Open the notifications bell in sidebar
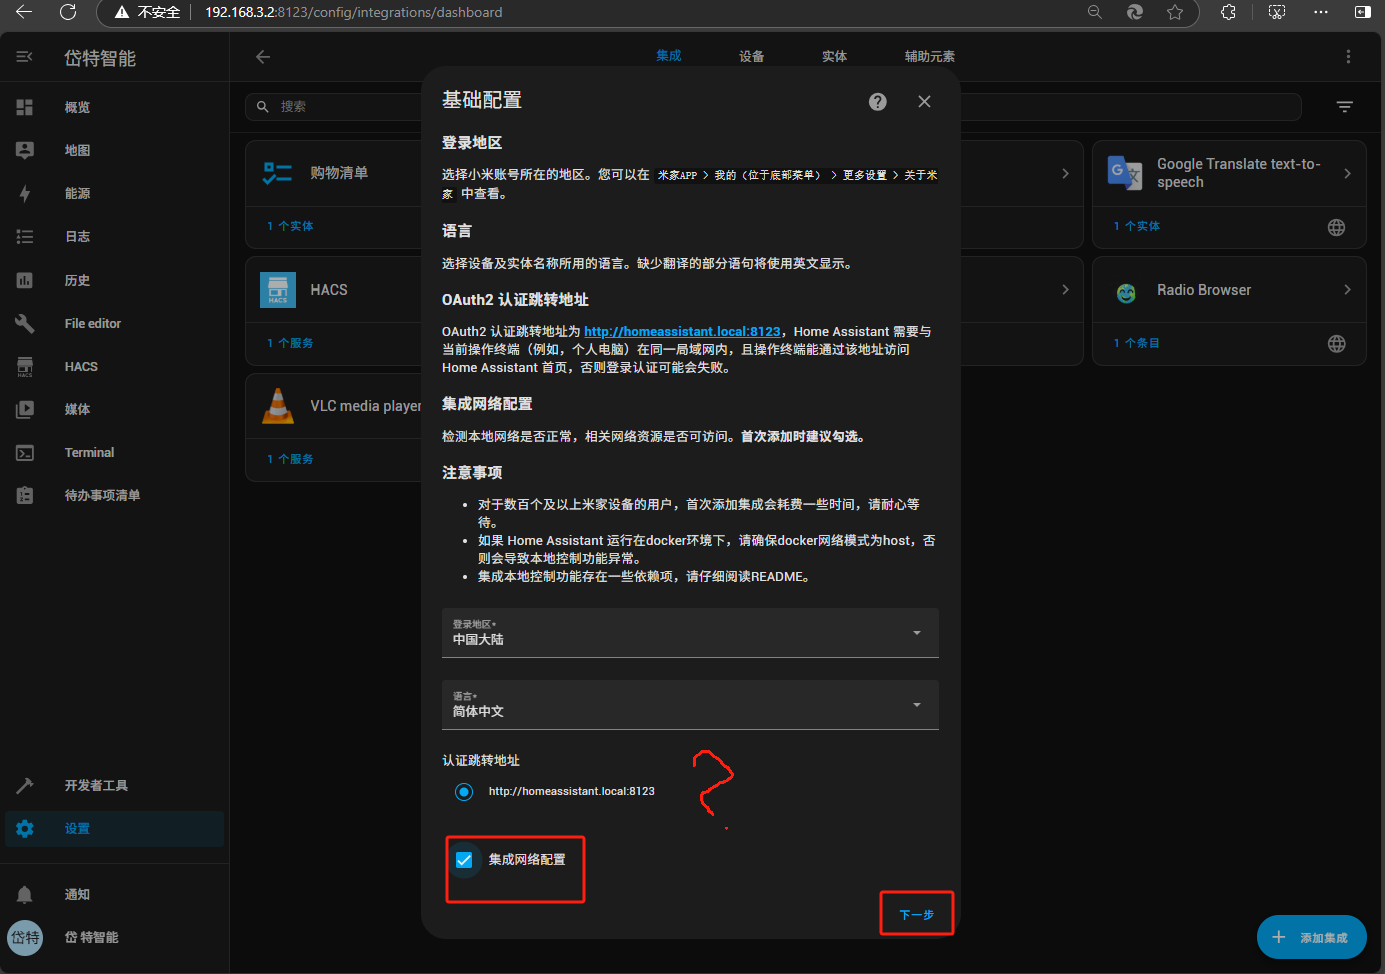 click(x=25, y=895)
